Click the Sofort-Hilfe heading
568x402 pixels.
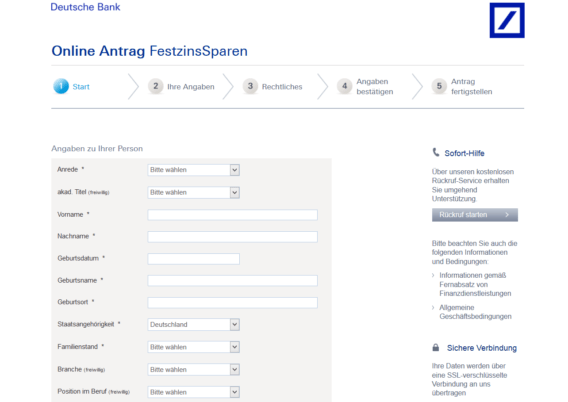[464, 153]
